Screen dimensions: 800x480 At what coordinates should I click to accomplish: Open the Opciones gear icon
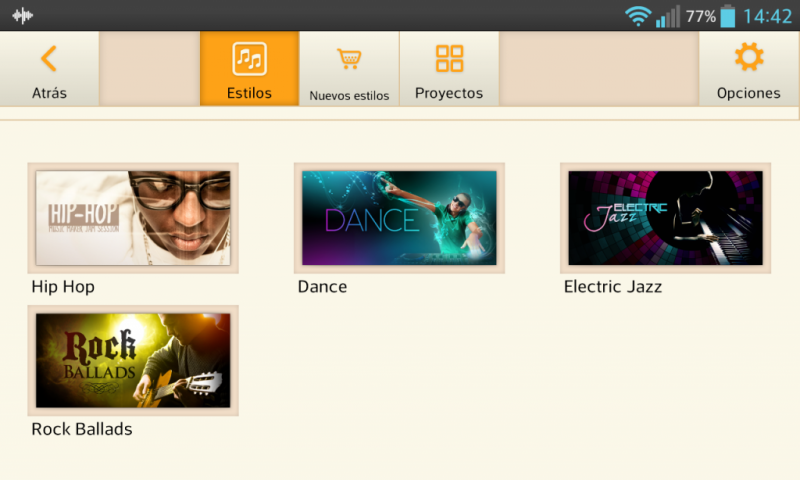[x=748, y=58]
